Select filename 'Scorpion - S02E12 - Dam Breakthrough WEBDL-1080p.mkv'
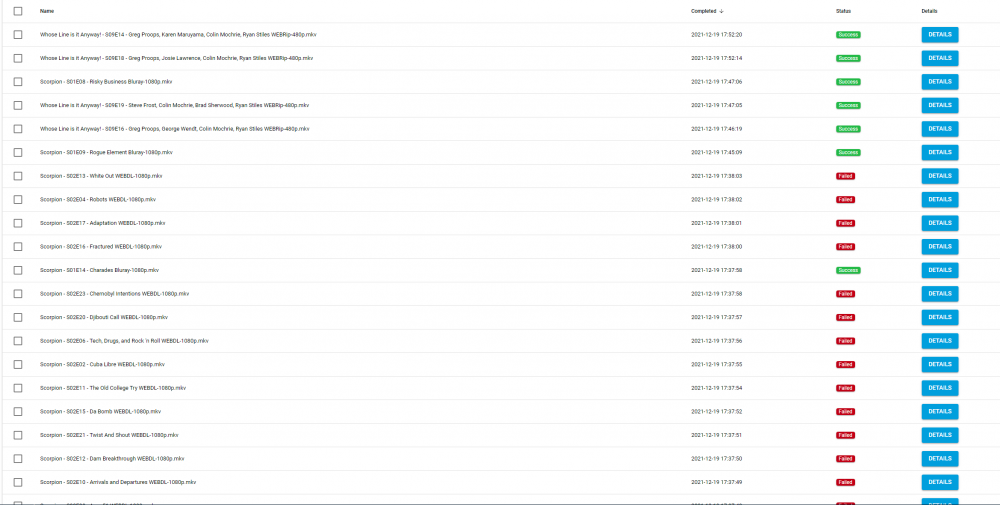The width and height of the screenshot is (1000, 505). (x=112, y=459)
